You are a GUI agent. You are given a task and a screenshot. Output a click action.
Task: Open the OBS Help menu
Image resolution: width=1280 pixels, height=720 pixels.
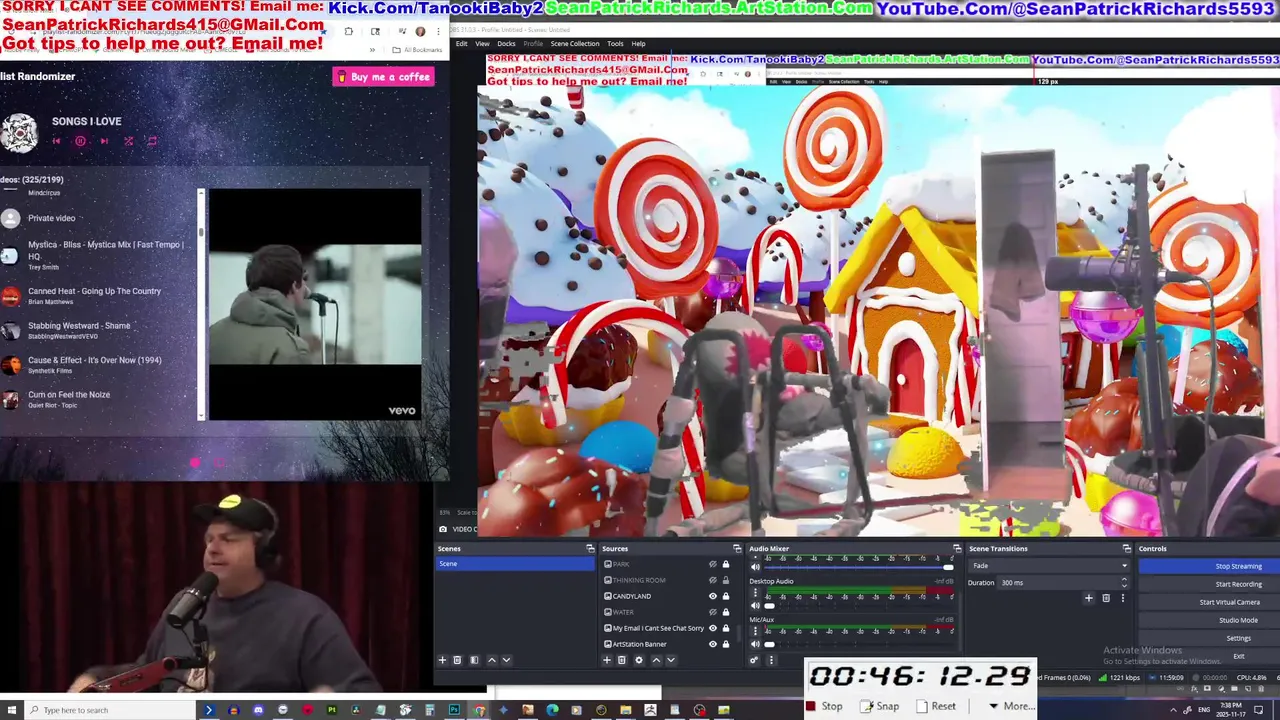pyautogui.click(x=638, y=44)
